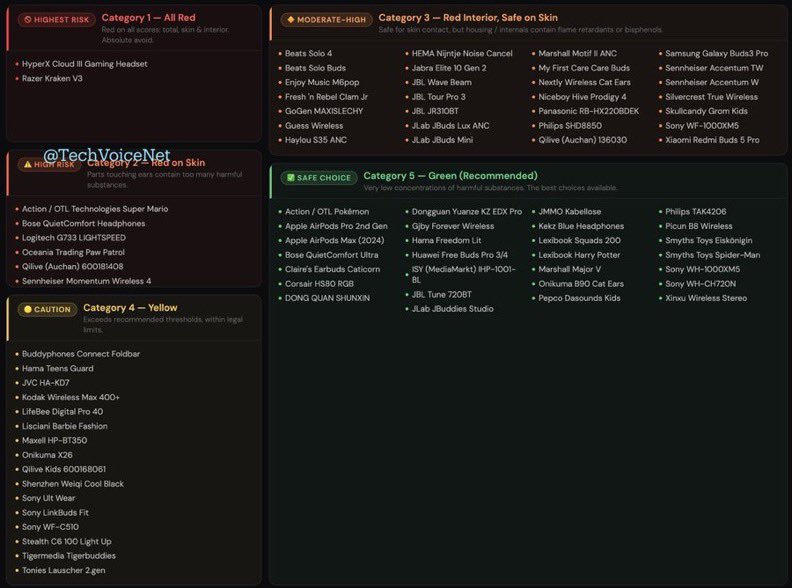Click JBL Tune 720BT entry
Viewport: 792px width, 588px height.
coord(441,295)
